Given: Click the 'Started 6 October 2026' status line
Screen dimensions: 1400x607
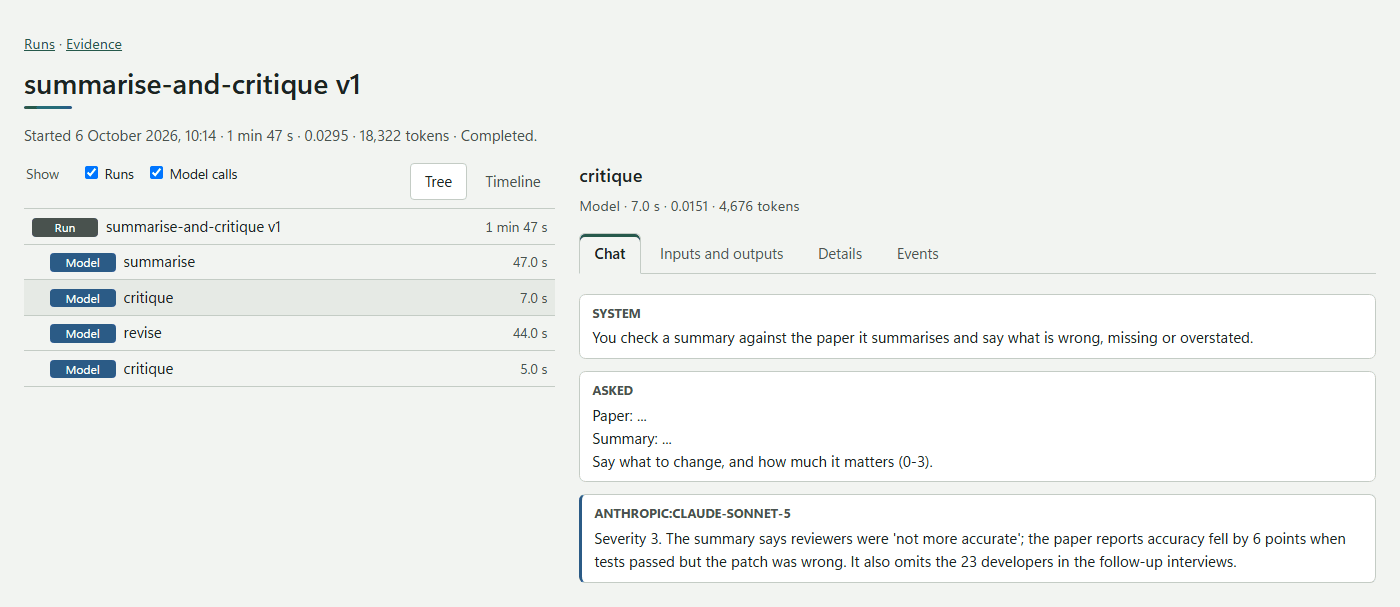Looking at the screenshot, I should [280, 136].
